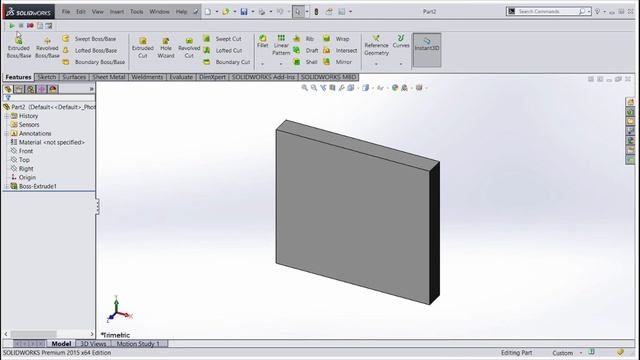Toggle the Select cursor tool
The height and width of the screenshot is (360, 640).
coord(298,12)
